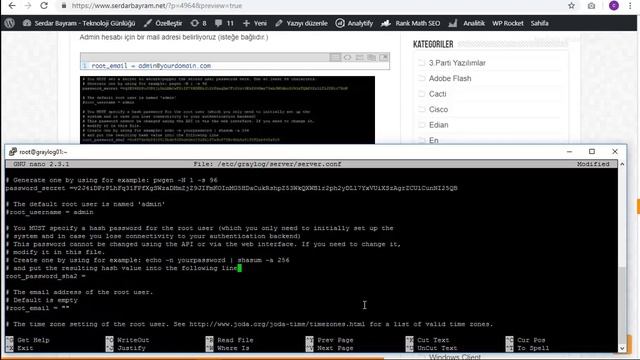This screenshot has width=640, height=360.
Task: Open Rank Math SEO menu
Action: [x=411, y=23]
